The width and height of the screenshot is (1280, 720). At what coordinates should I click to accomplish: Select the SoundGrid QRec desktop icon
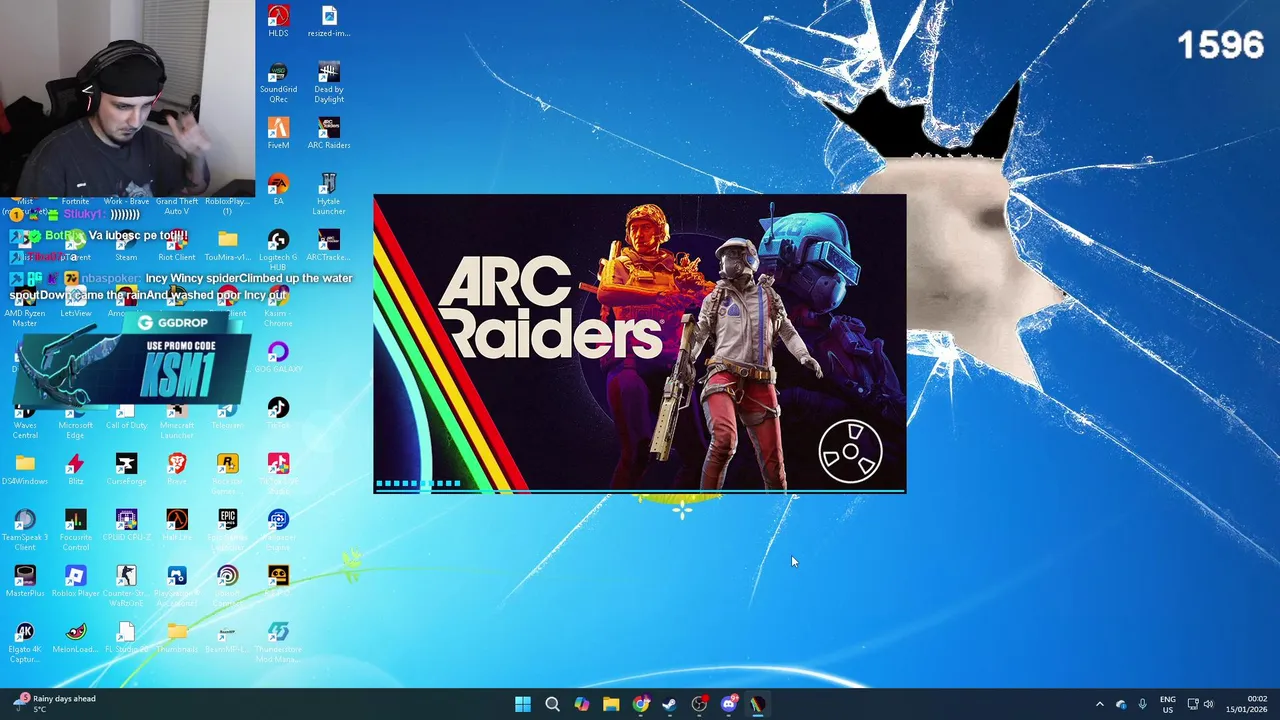[x=278, y=84]
